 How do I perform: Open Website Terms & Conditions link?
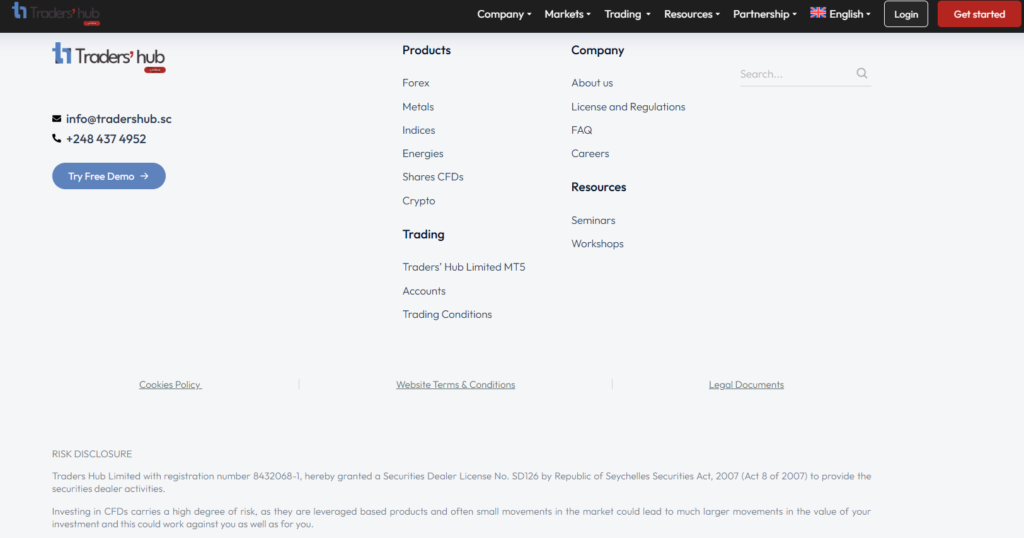pyautogui.click(x=455, y=385)
